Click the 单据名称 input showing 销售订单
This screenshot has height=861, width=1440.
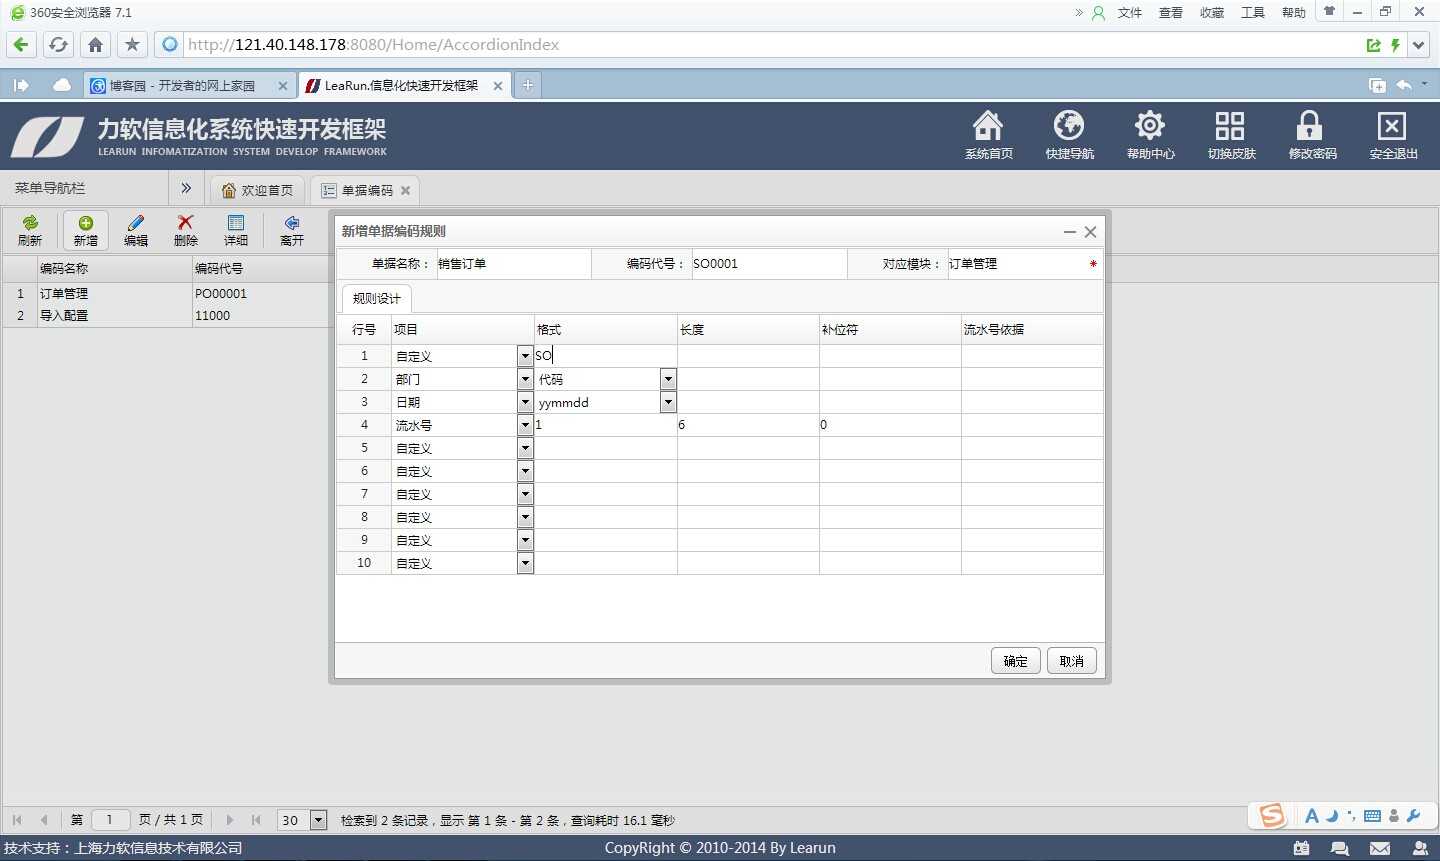(x=510, y=263)
